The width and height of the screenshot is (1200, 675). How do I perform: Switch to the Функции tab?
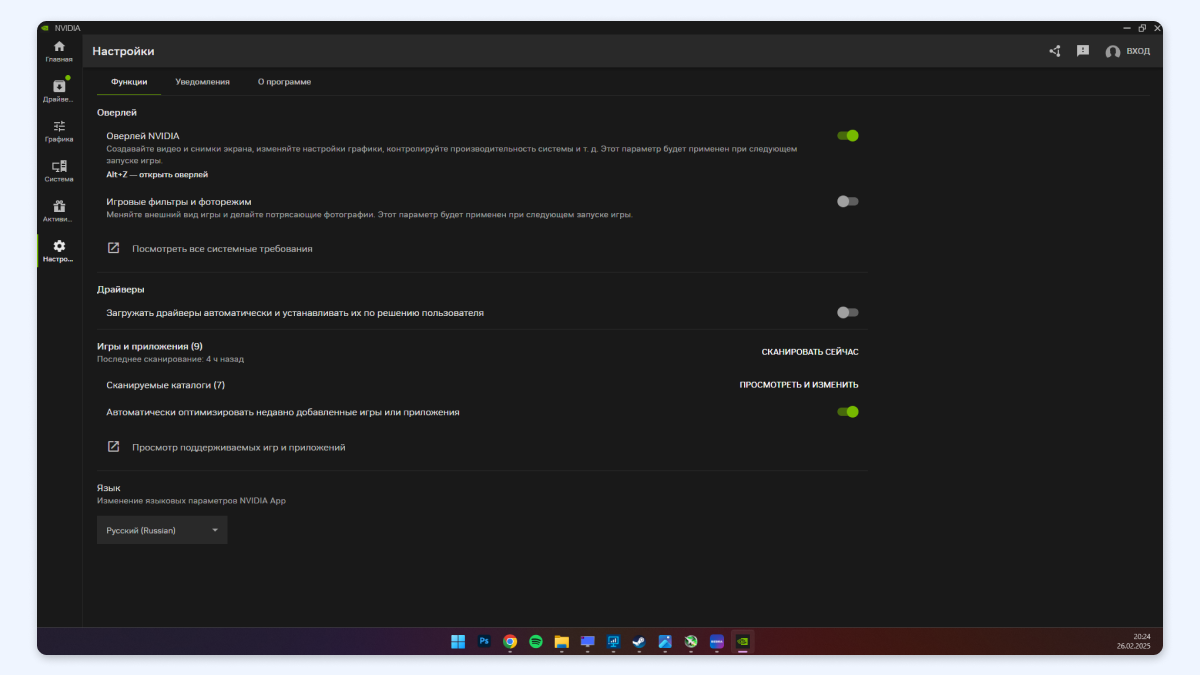click(x=129, y=82)
